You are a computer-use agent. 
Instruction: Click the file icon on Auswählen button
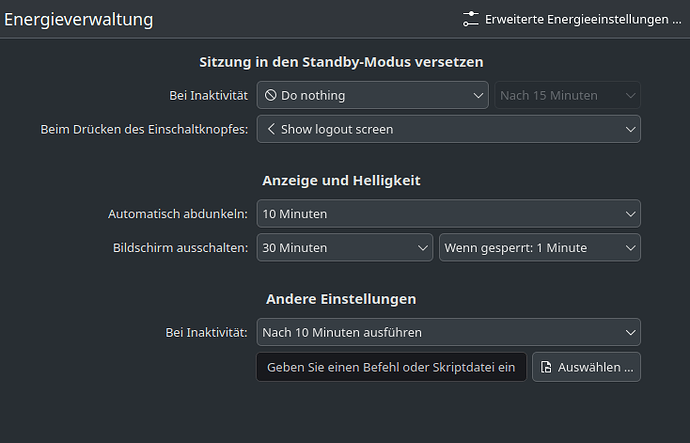[x=546, y=367]
